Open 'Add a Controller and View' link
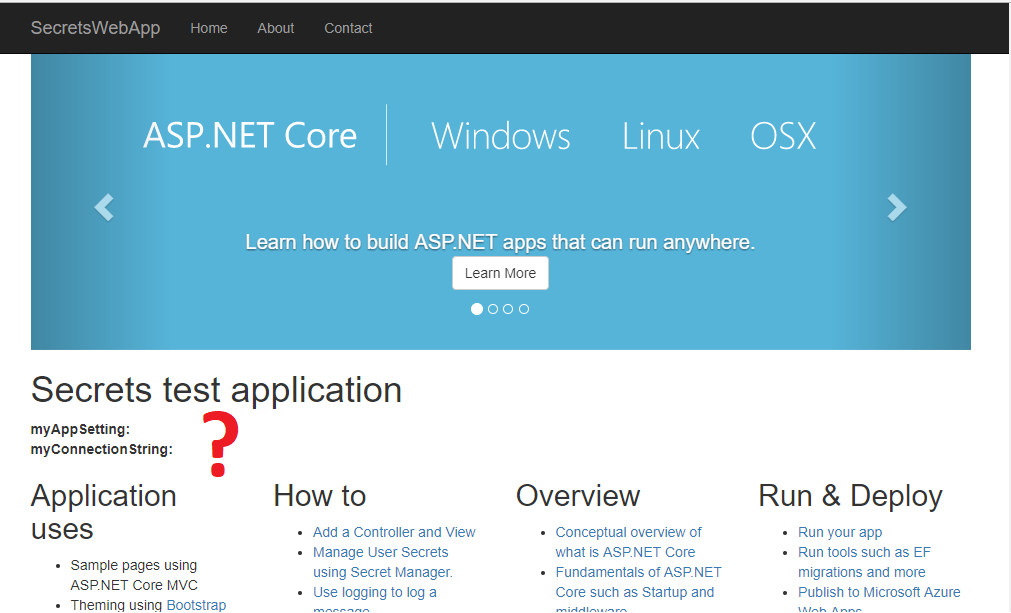Image resolution: width=1011 pixels, height=613 pixels. coord(394,532)
